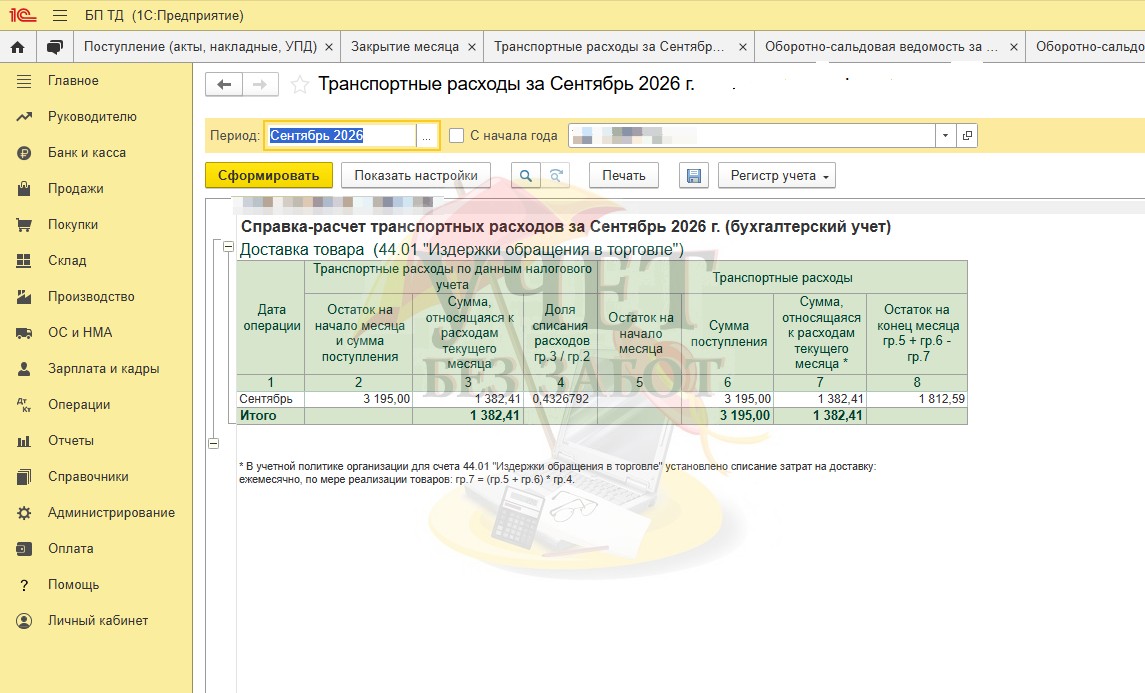
Task: Go forward with the right arrow
Action: [260, 85]
